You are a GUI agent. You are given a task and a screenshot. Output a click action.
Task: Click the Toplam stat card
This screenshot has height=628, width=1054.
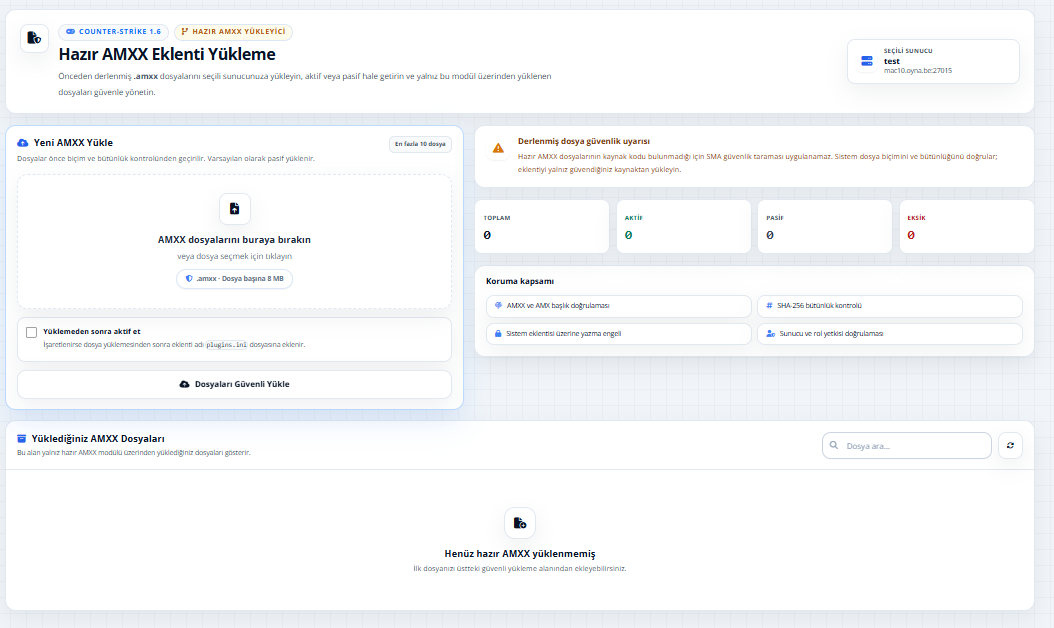click(542, 227)
